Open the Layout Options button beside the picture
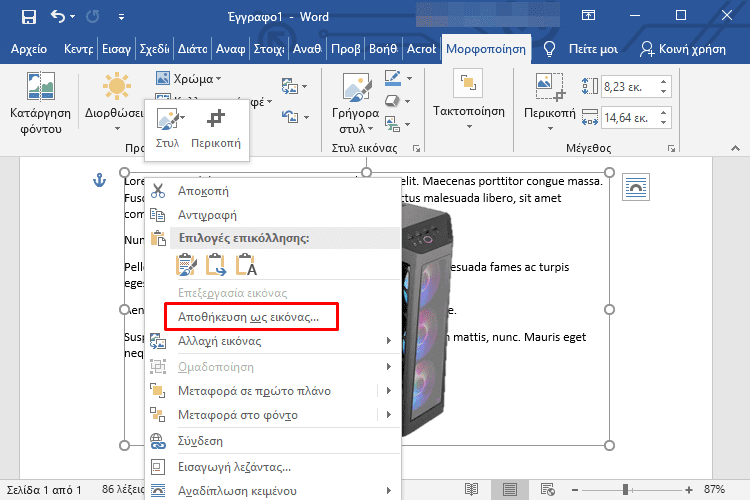The height and width of the screenshot is (500, 750). pyautogui.click(x=636, y=187)
